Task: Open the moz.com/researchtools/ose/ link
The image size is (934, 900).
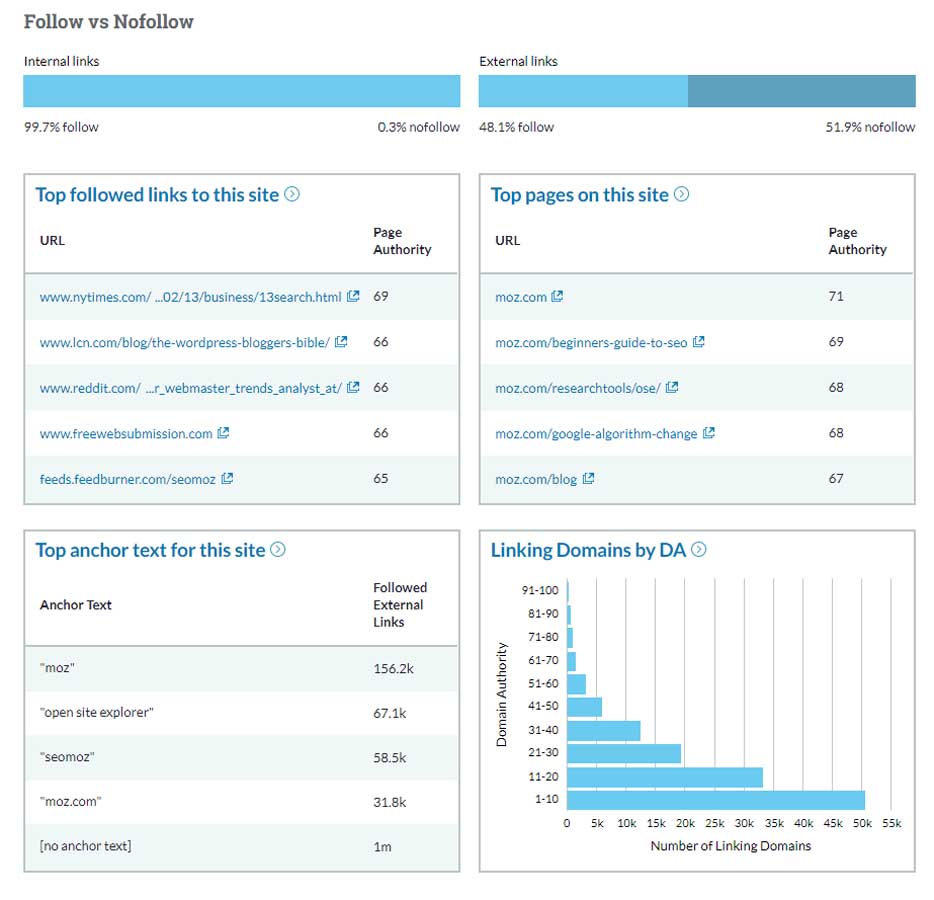Action: [x=578, y=388]
